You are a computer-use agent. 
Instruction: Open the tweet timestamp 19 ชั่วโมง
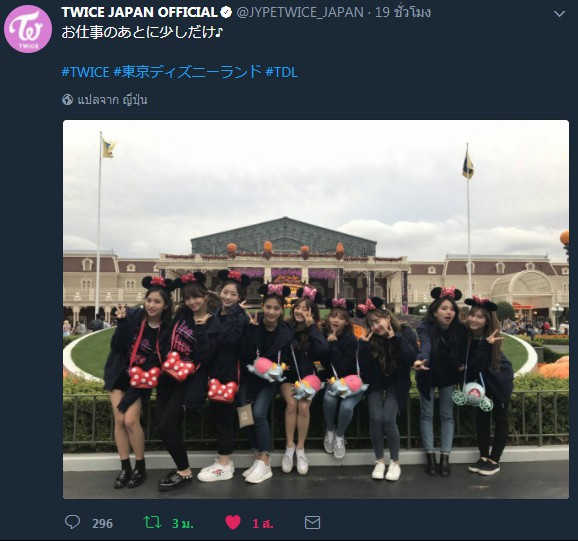403,13
